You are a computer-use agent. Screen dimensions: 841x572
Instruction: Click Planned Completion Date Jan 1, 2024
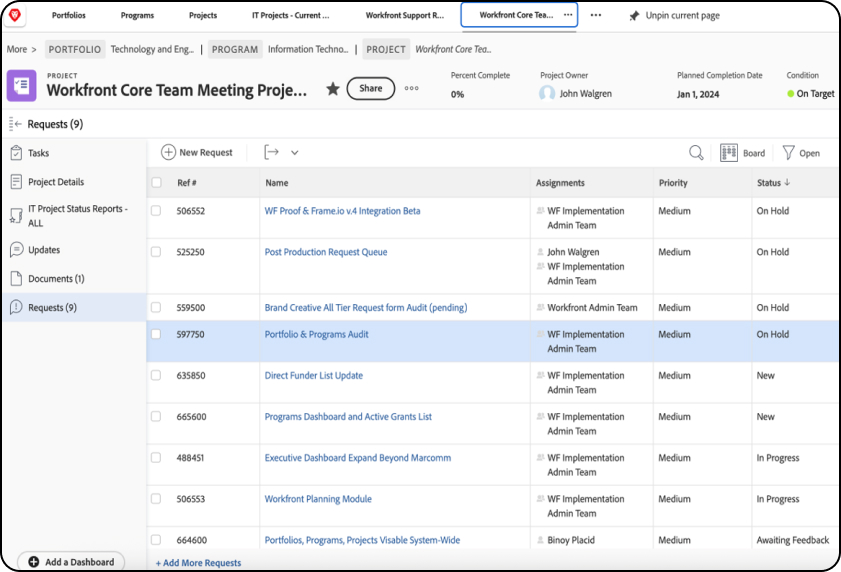(x=698, y=94)
